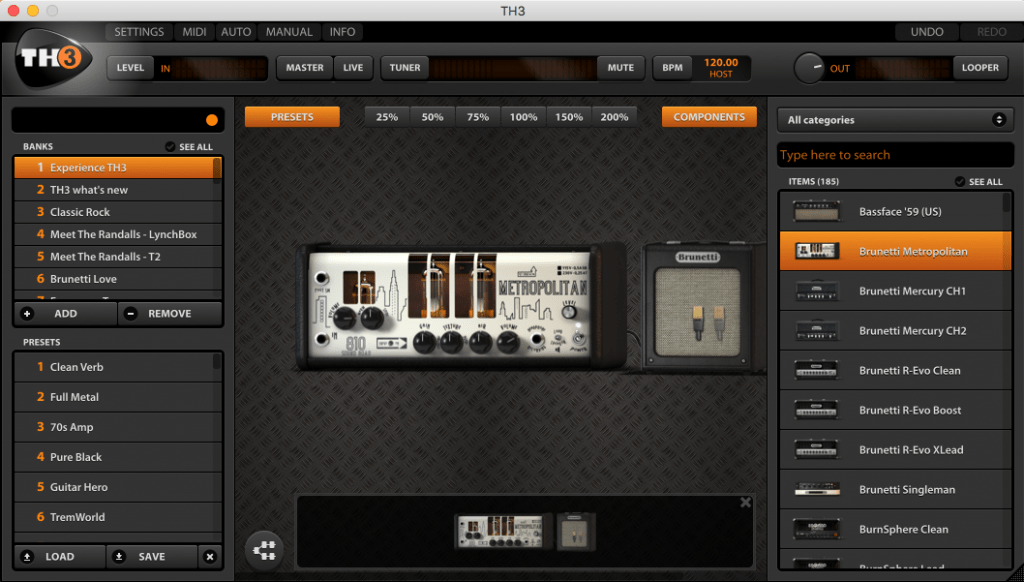Set zoom to 50%
The width and height of the screenshot is (1024, 582).
432,117
